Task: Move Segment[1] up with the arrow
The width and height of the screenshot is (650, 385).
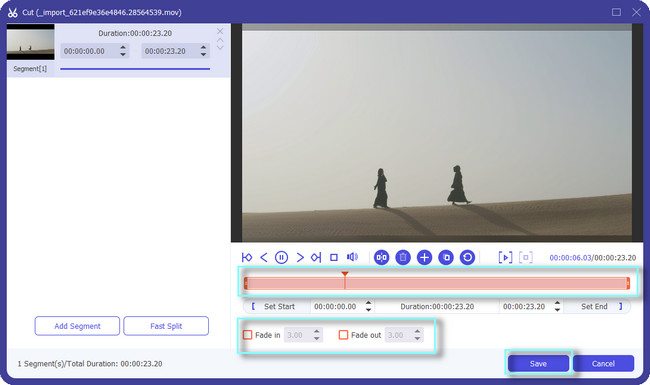Action: click(220, 40)
